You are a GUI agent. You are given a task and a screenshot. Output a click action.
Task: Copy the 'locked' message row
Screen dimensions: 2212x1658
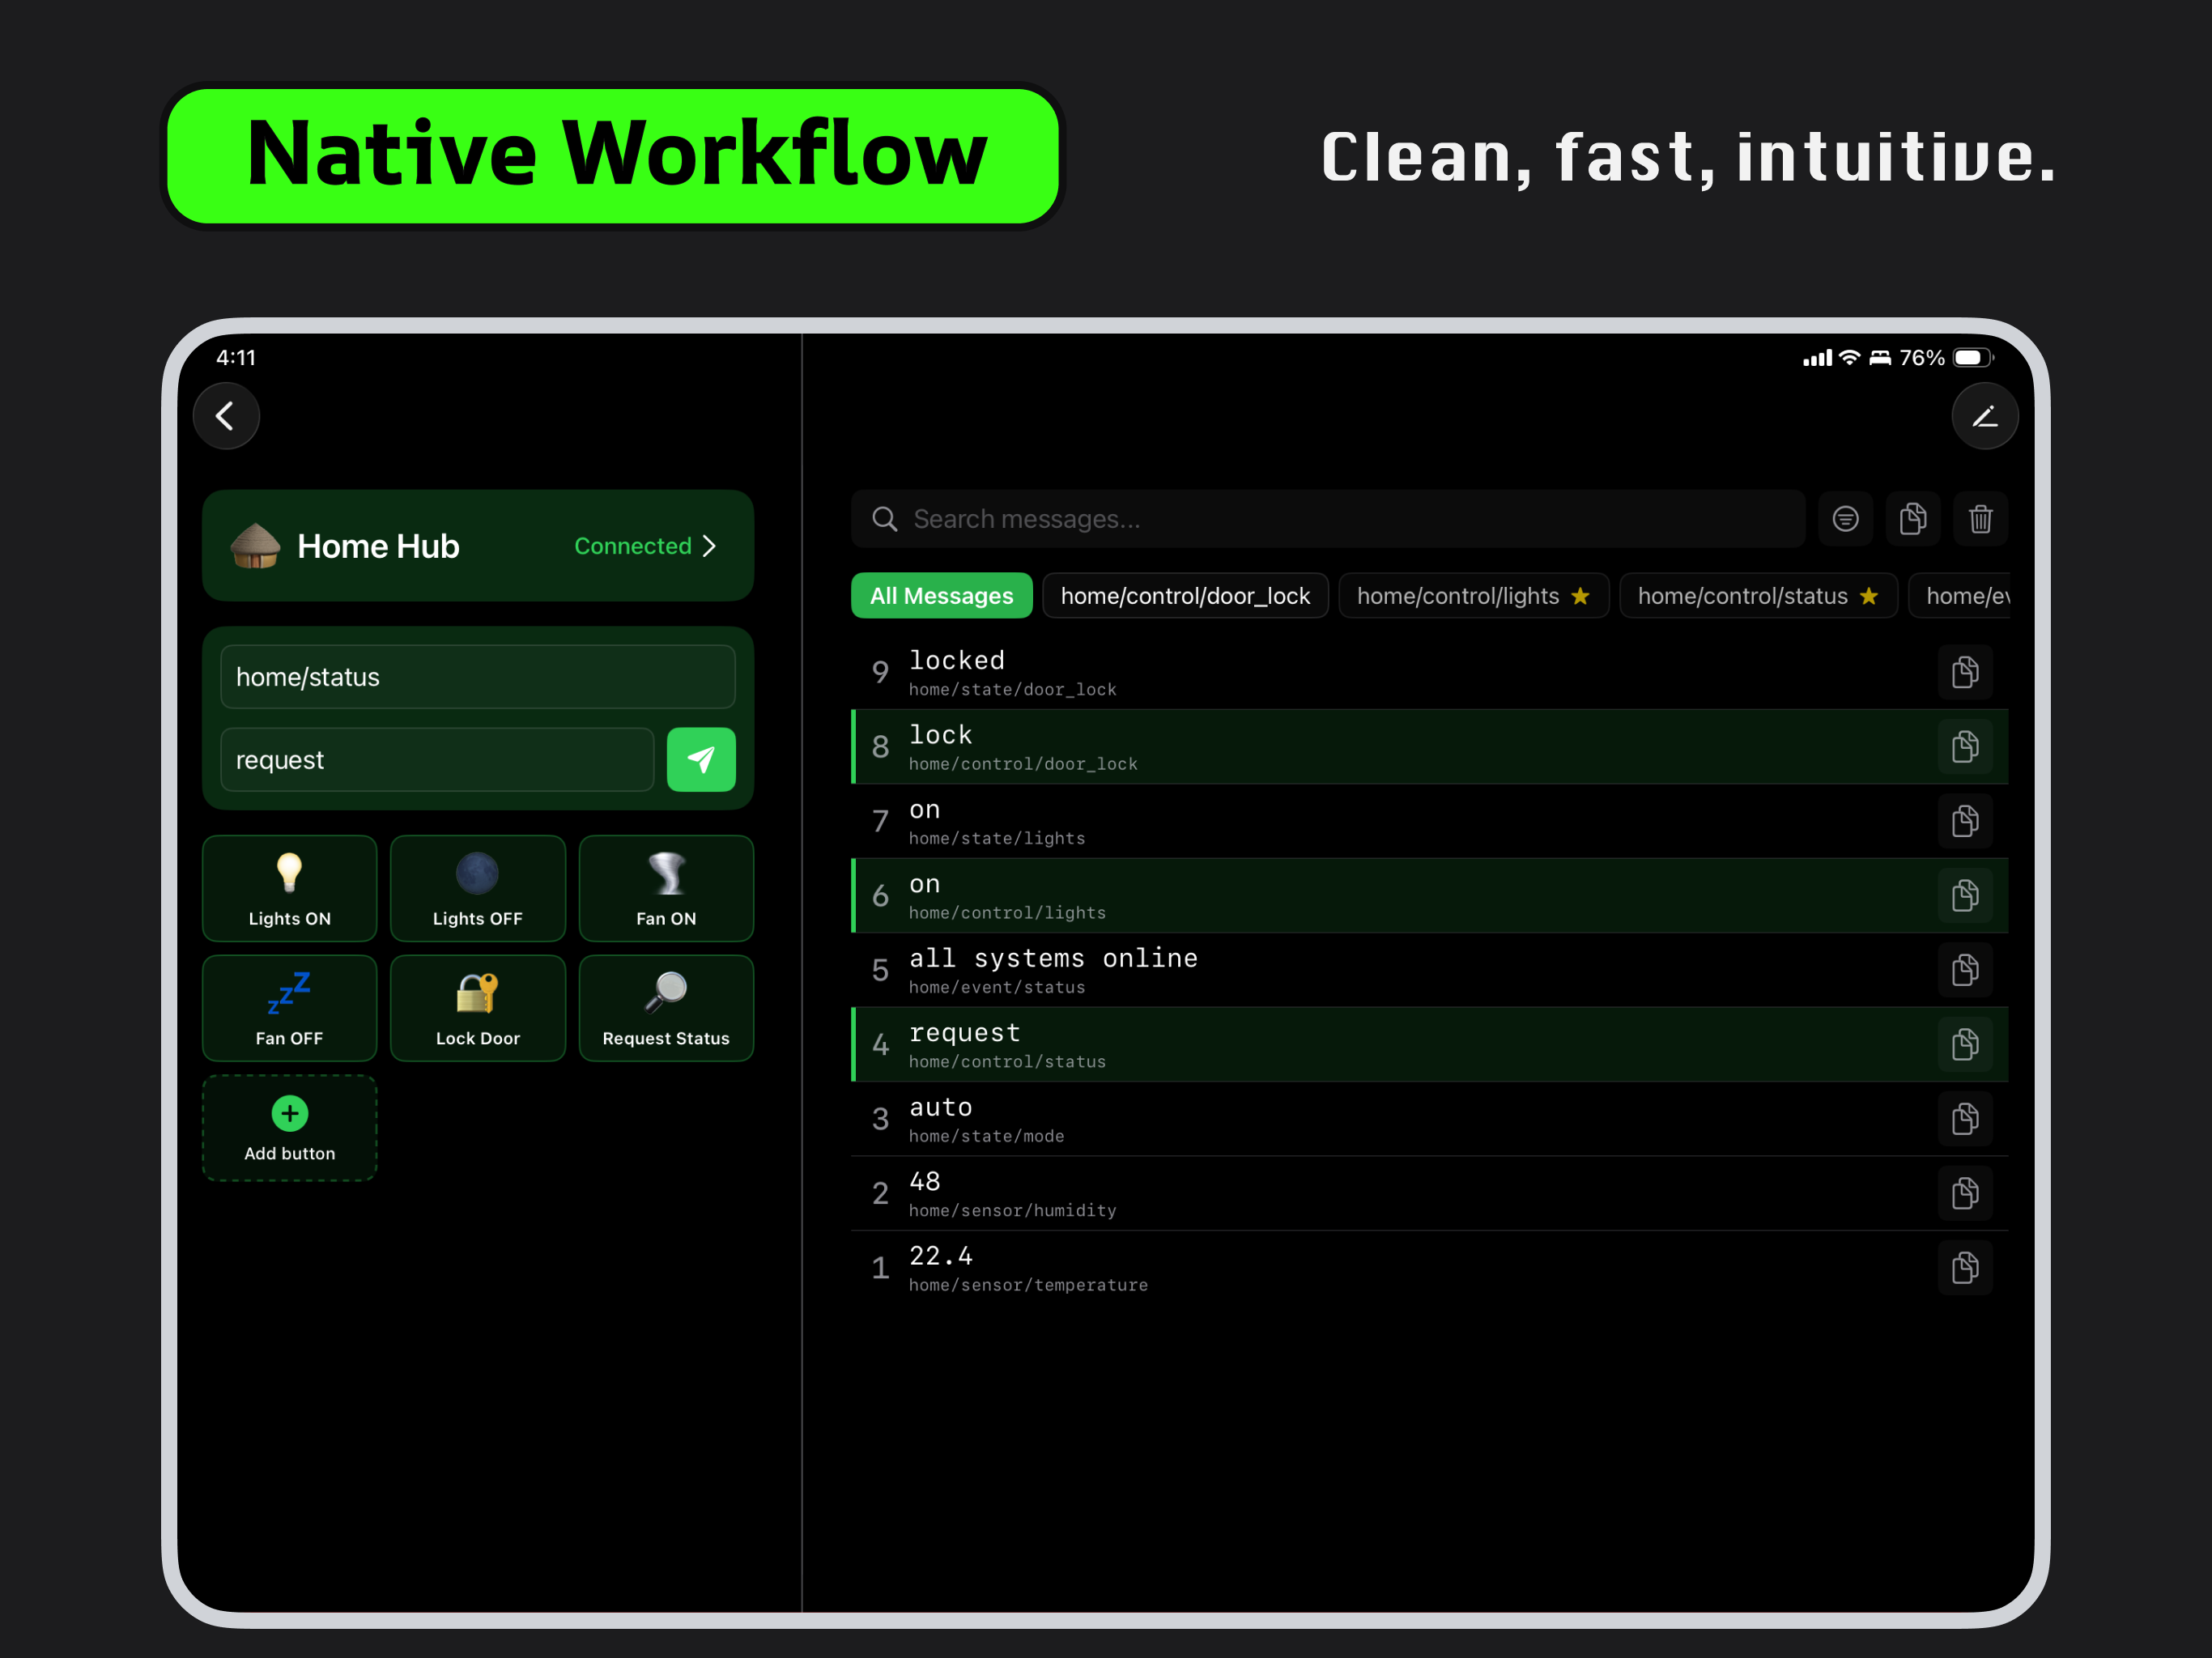pyautogui.click(x=1964, y=672)
